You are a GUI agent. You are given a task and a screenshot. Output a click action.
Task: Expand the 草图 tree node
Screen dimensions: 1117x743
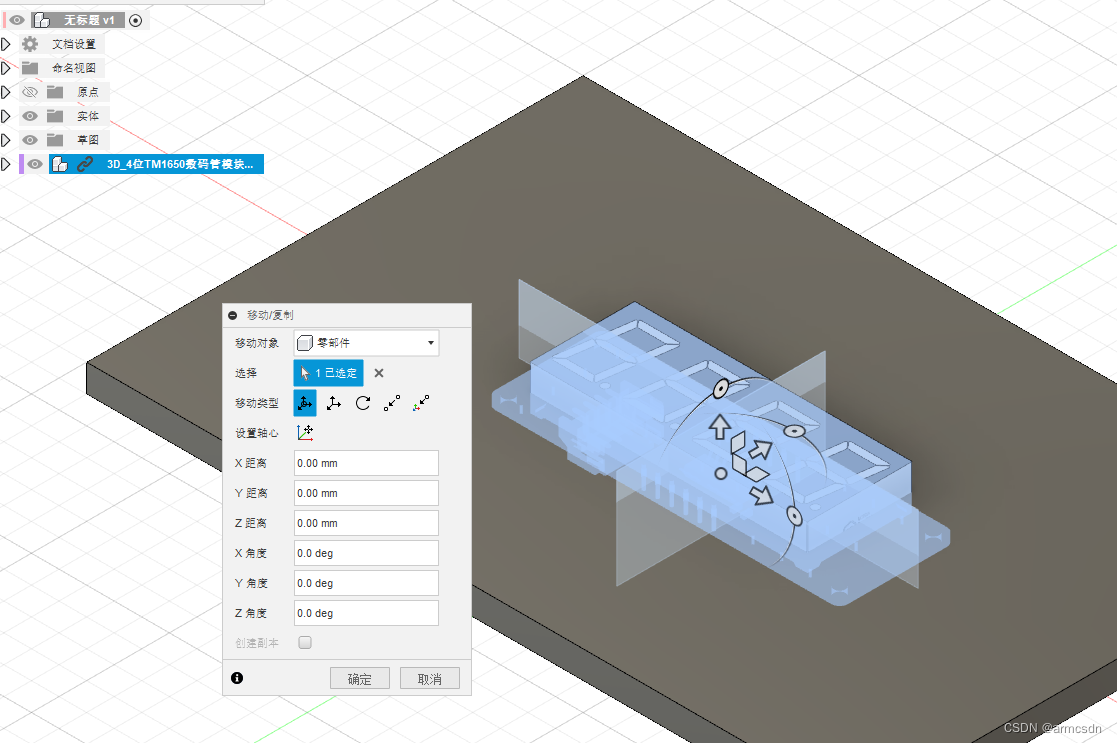[6, 140]
